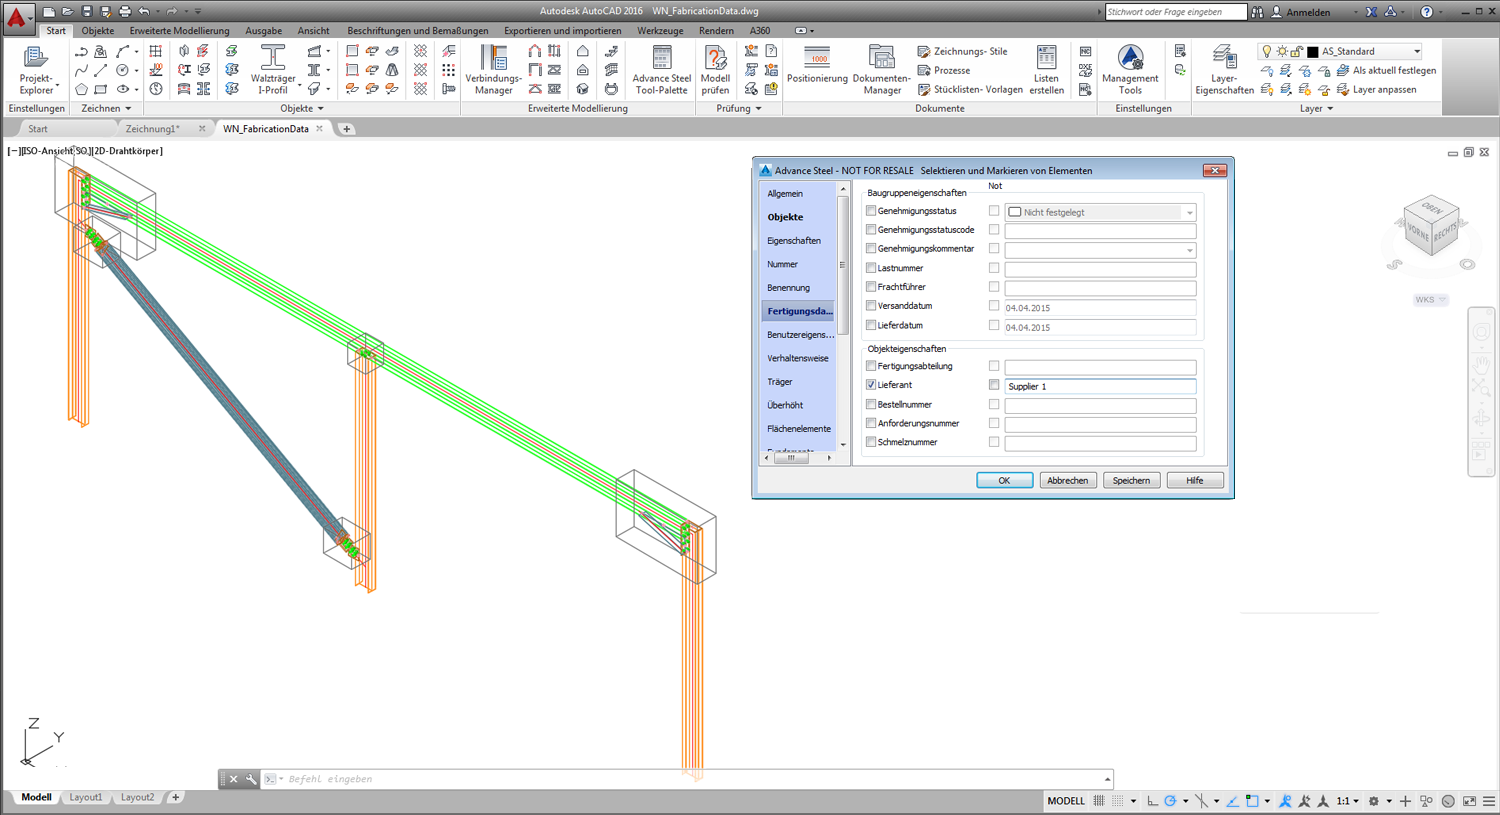This screenshot has height=815, width=1500.
Task: Open the Genehmigungskommentar dropdown
Action: click(x=1189, y=250)
